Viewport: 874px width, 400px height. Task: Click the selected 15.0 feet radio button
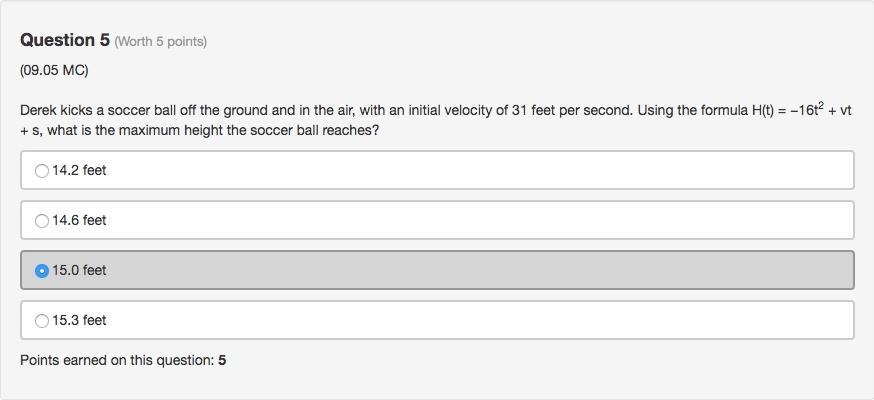click(42, 271)
